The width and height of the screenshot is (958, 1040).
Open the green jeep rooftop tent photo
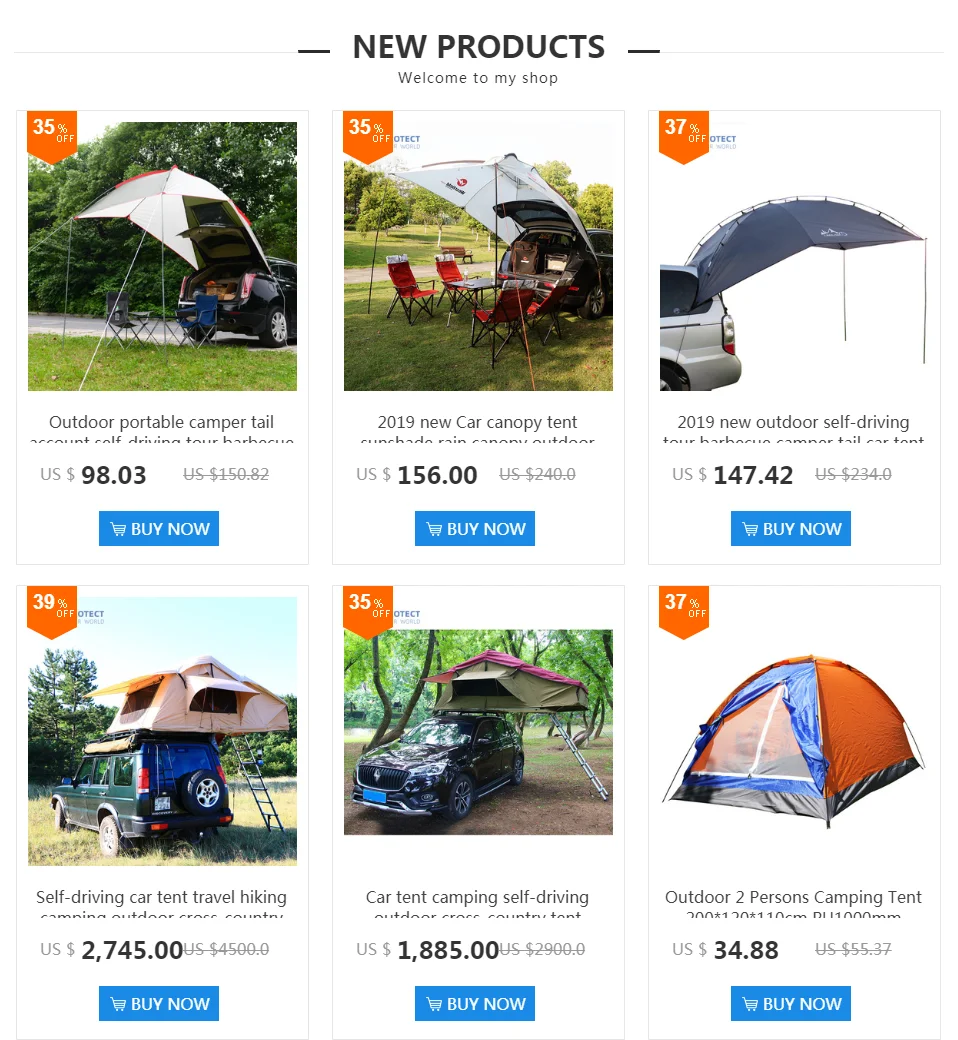pos(162,731)
